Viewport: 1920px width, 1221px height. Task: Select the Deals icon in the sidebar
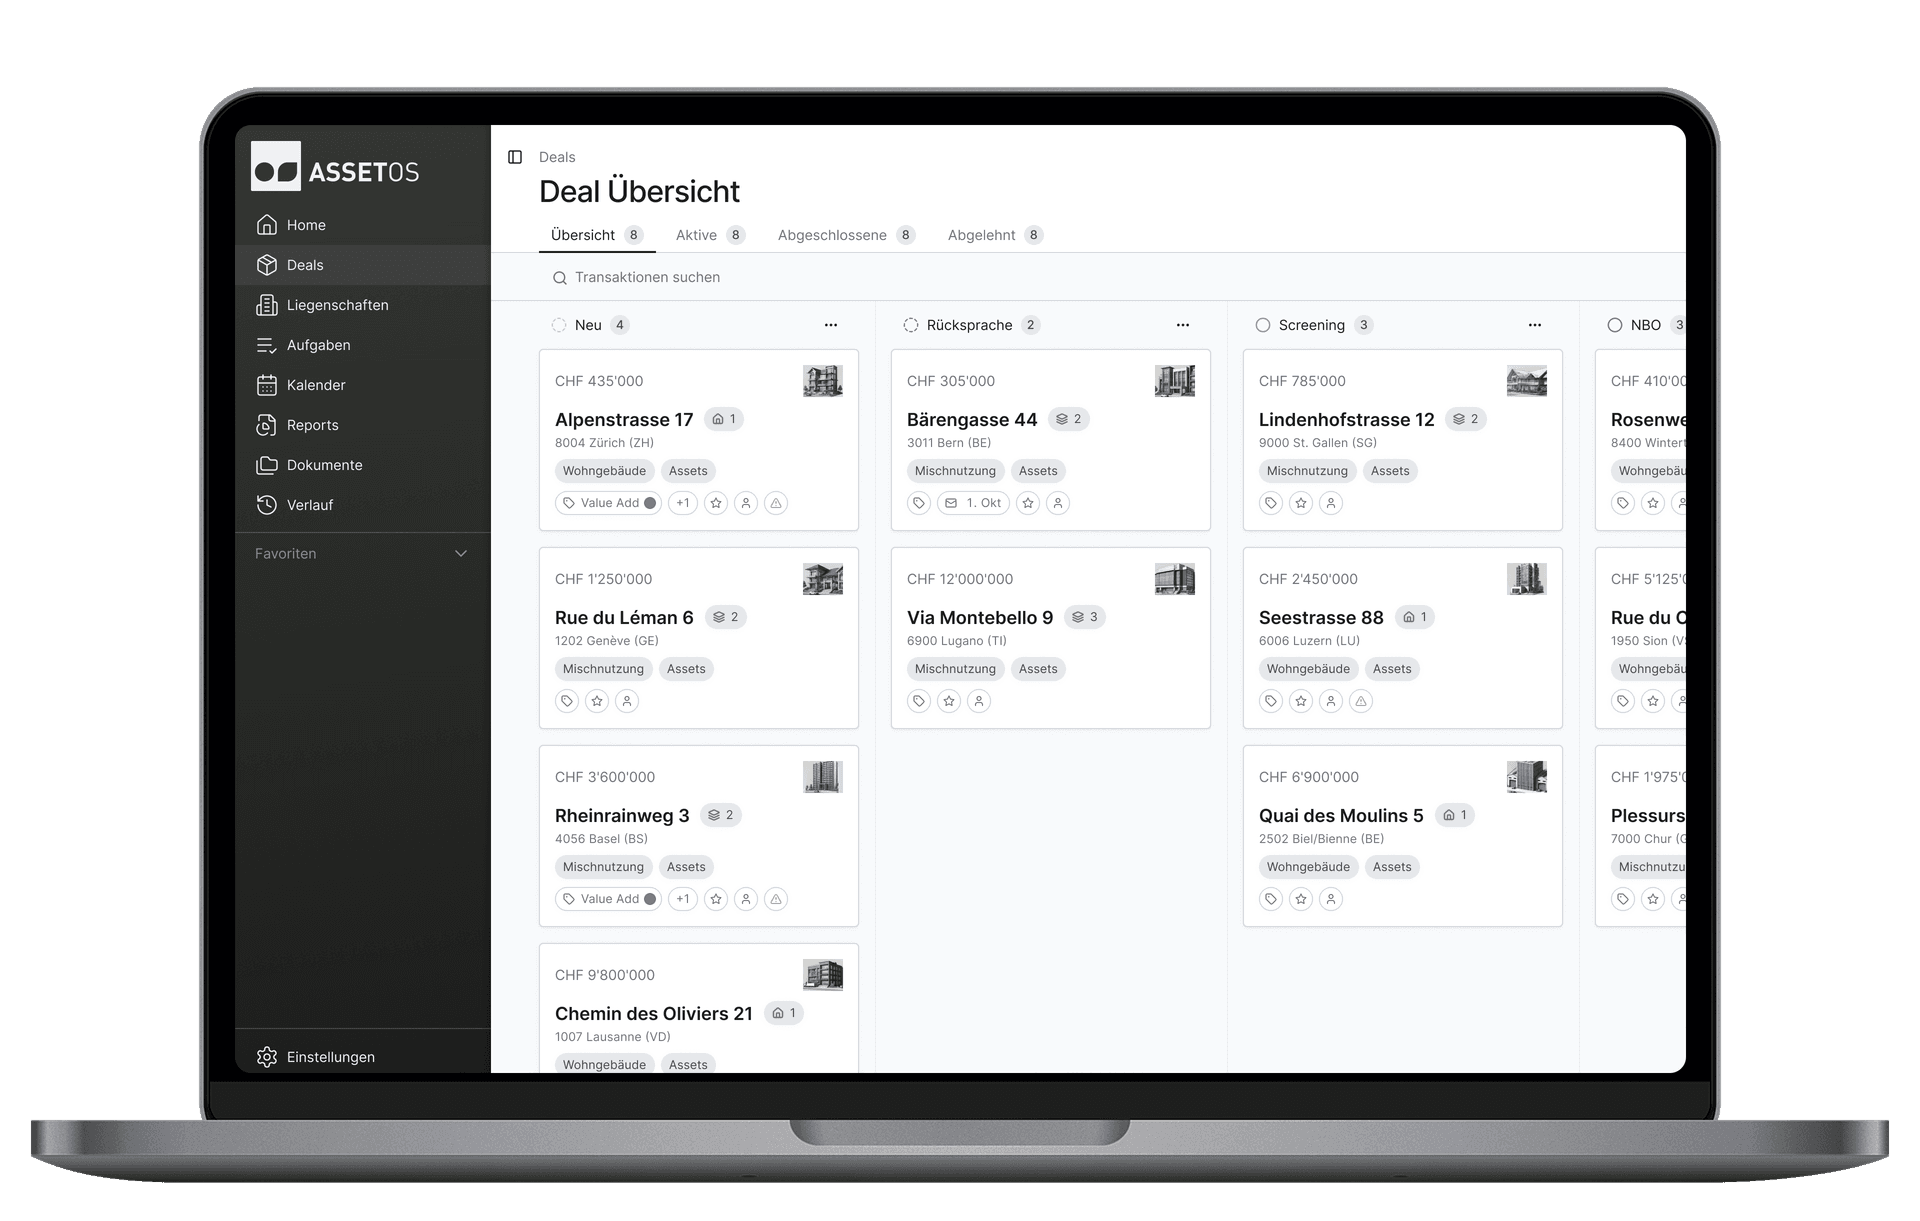[x=266, y=265]
